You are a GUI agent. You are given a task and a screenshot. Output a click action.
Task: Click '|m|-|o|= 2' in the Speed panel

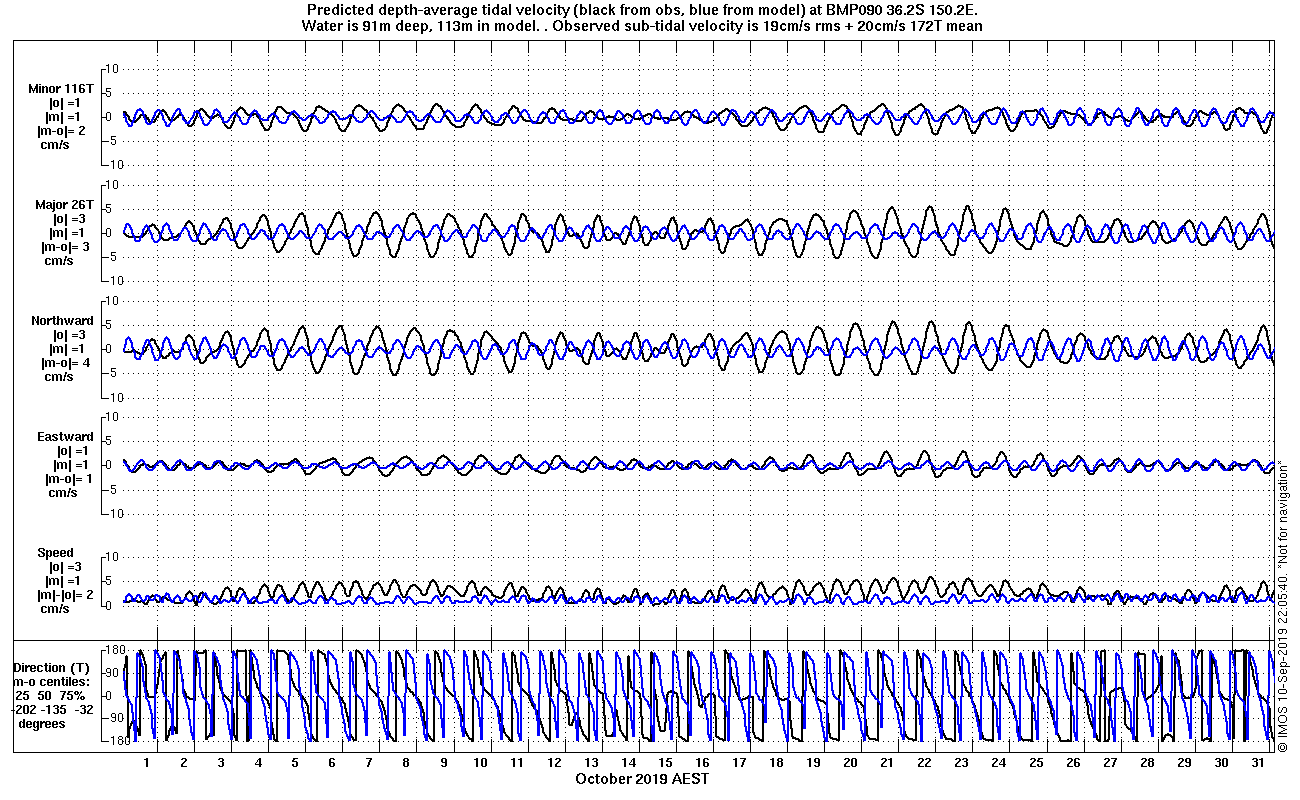[64, 595]
